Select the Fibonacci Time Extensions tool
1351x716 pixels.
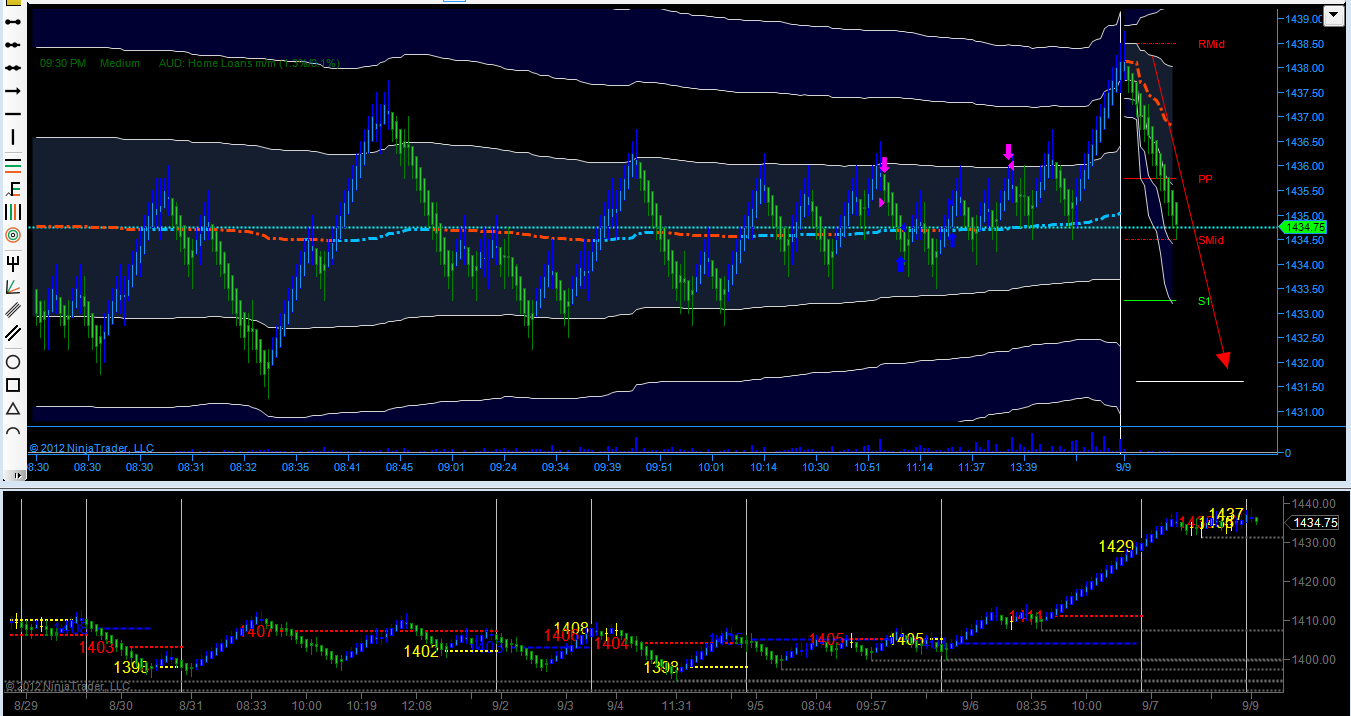coord(13,211)
